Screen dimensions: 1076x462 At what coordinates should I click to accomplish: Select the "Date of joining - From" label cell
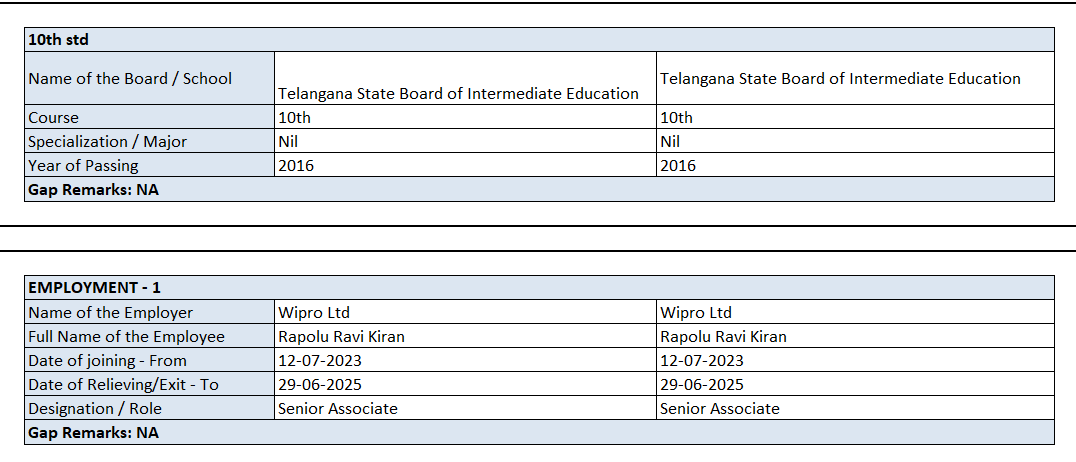click(x=107, y=360)
